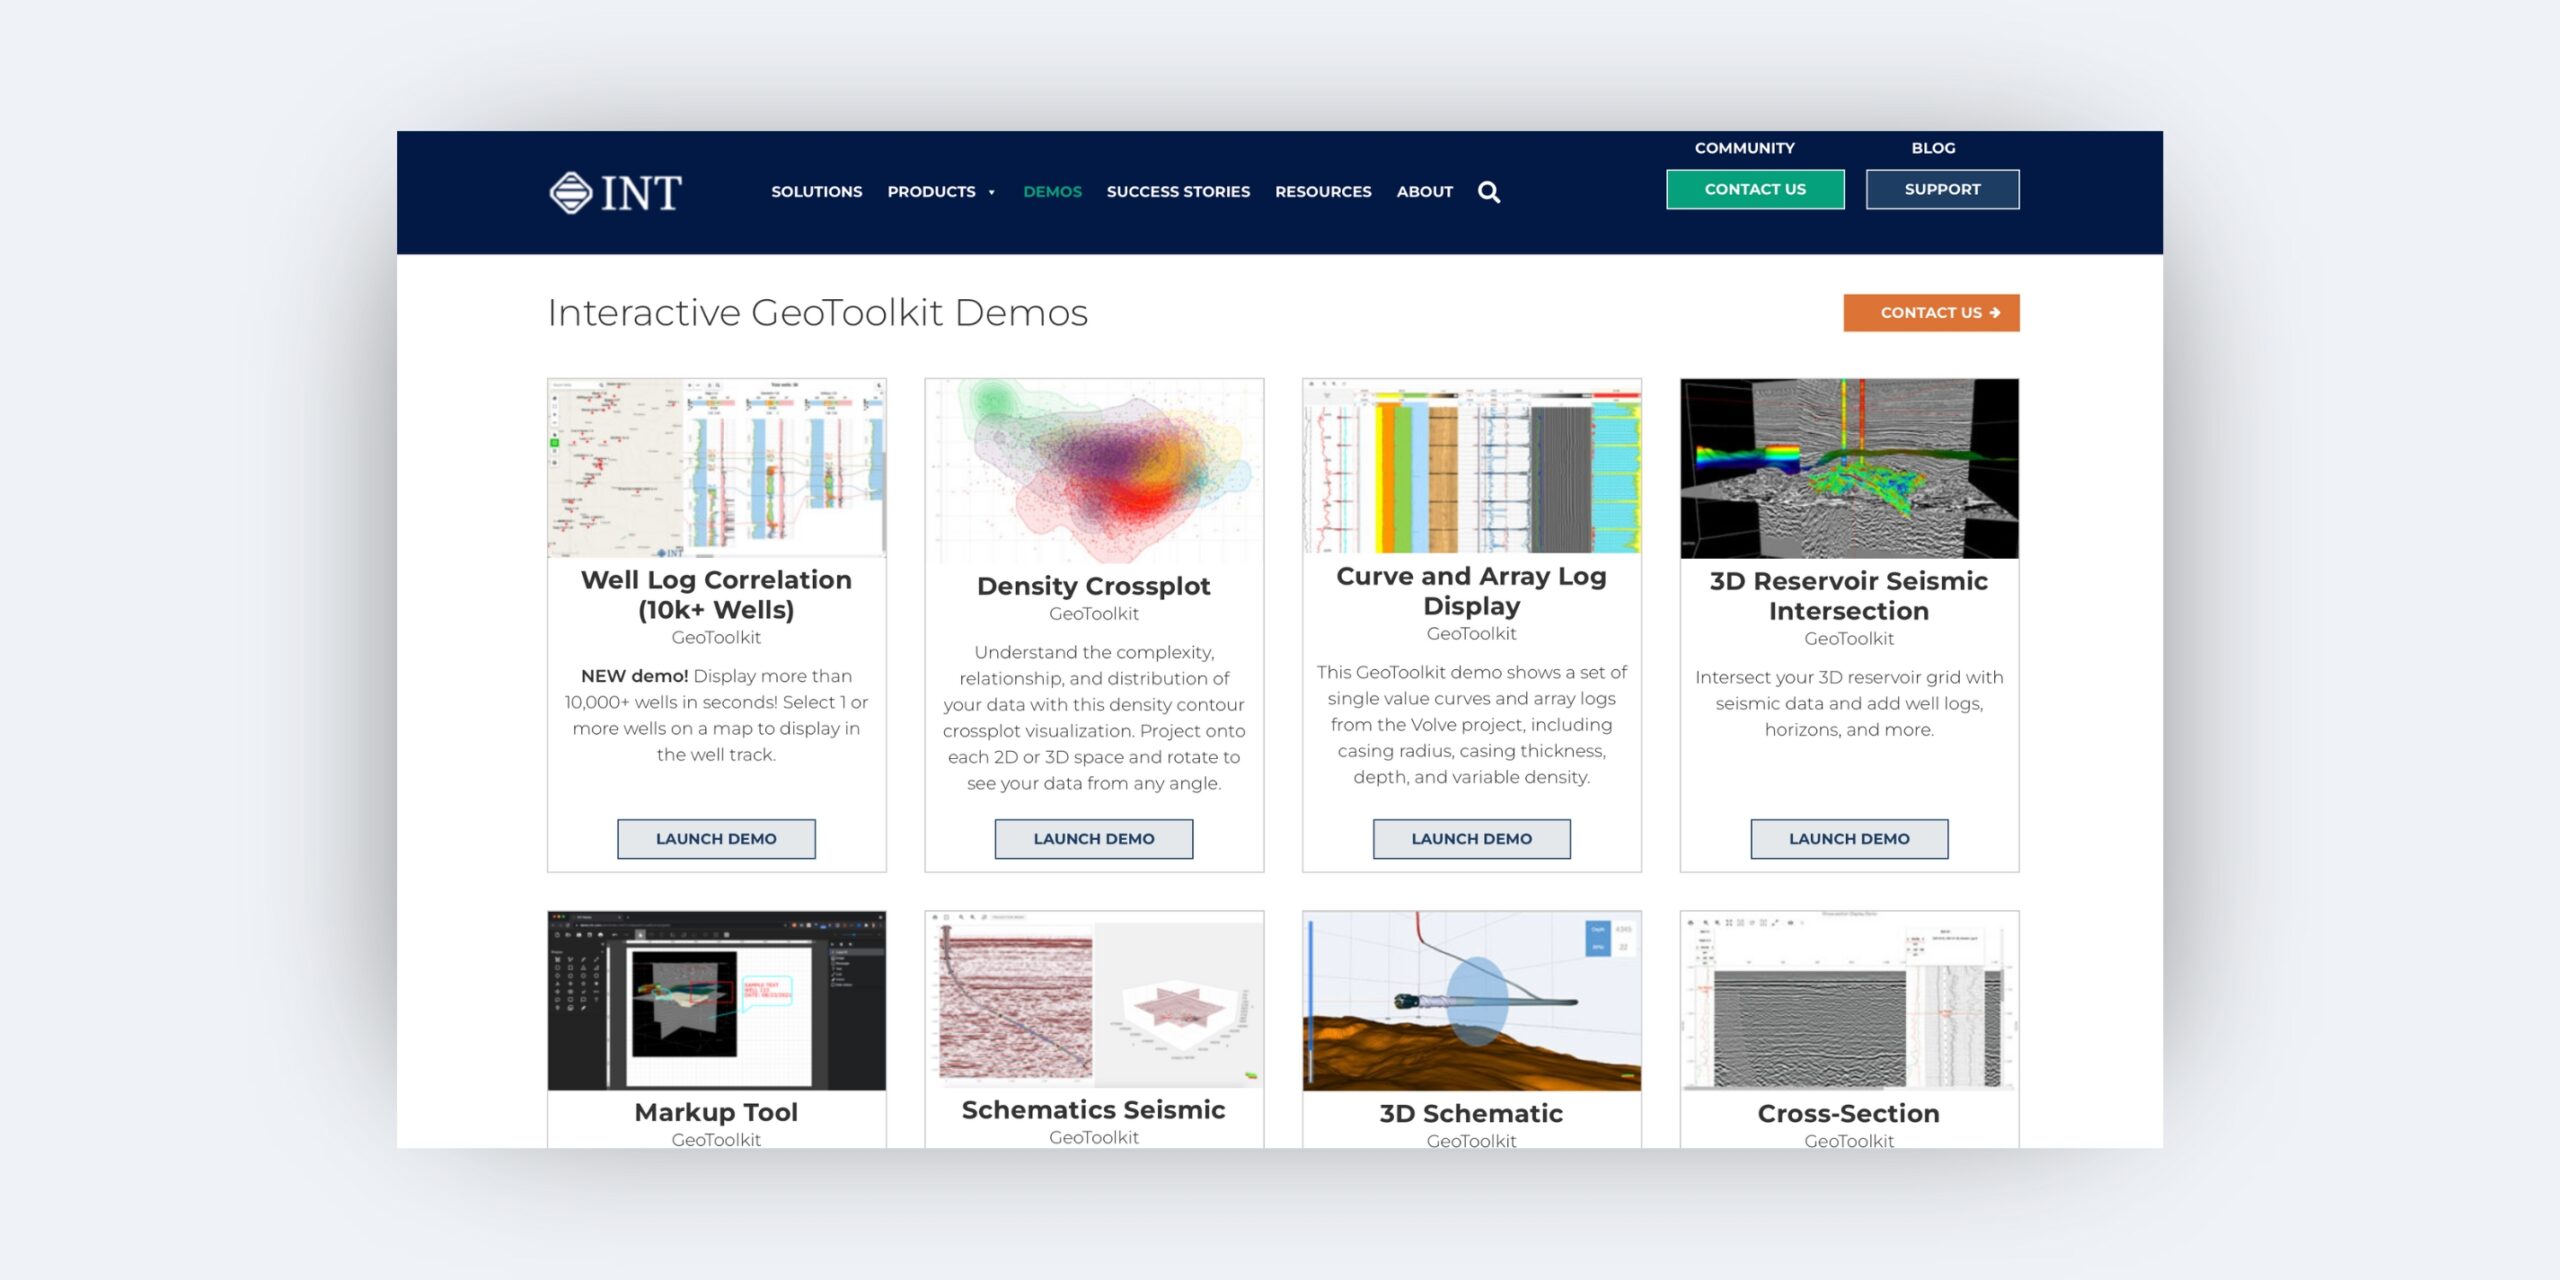2560x1280 pixels.
Task: Visit the Blog link
Action: (x=1933, y=148)
